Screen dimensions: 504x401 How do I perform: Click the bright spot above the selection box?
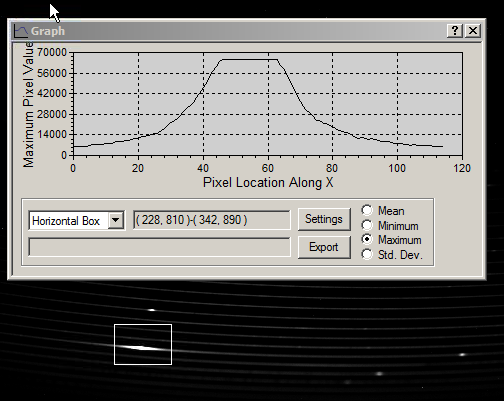[x=152, y=310]
